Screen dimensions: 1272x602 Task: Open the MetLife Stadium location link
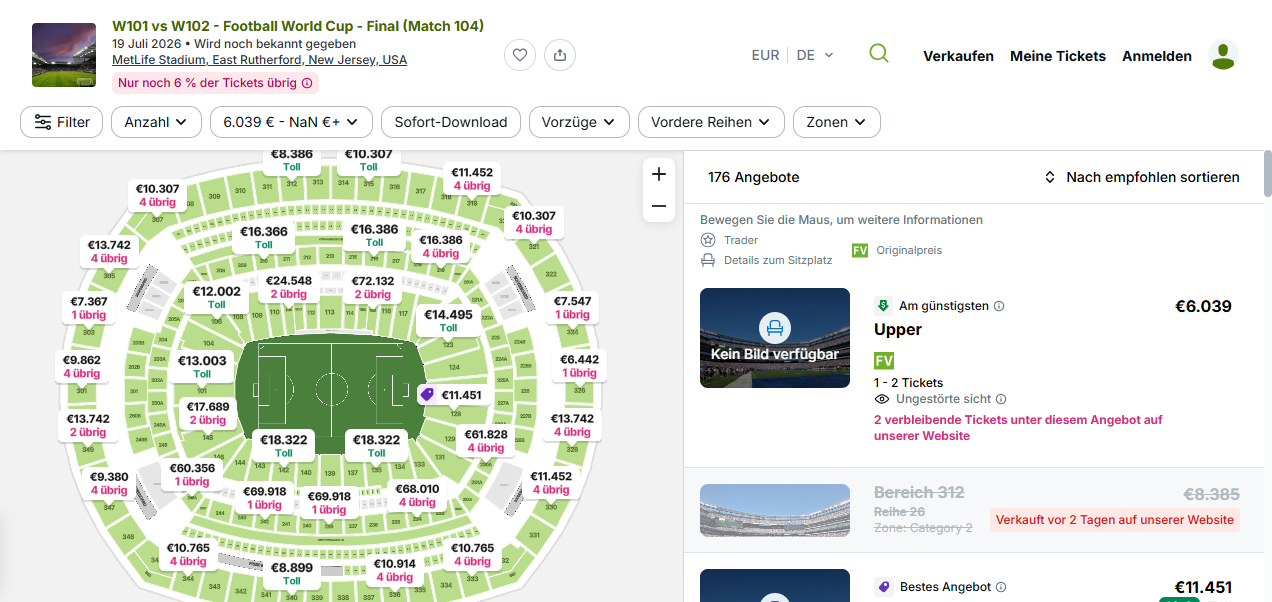260,60
